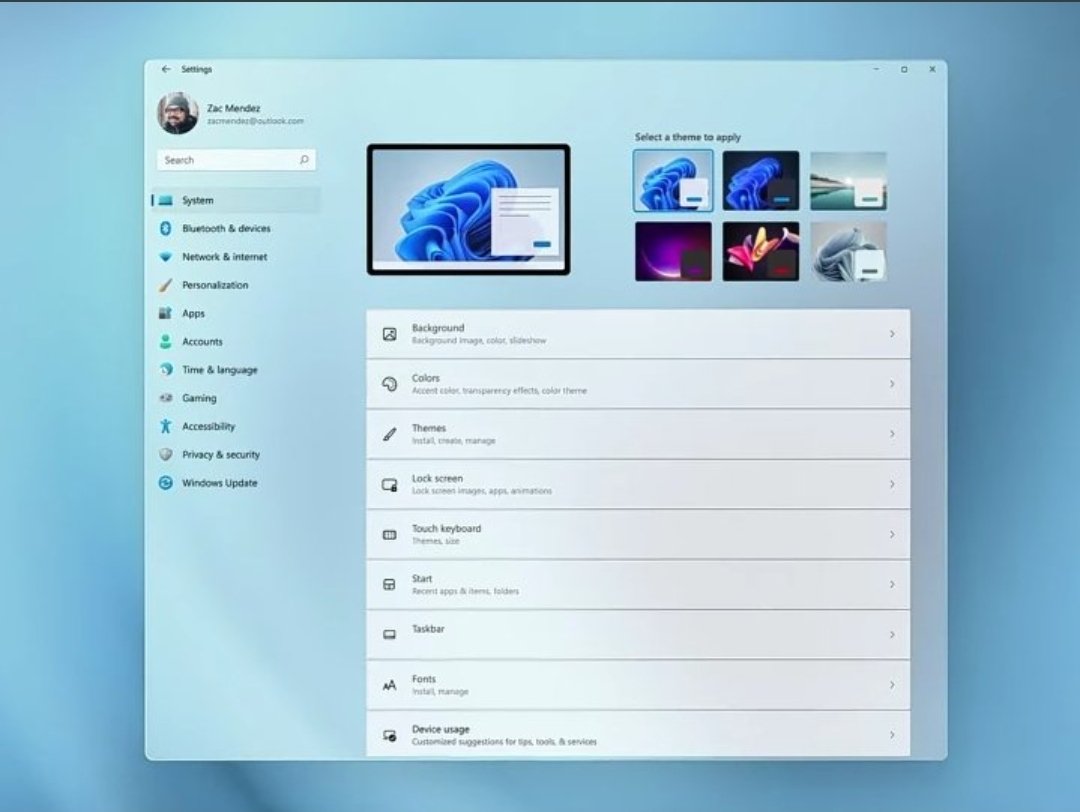
Task: Expand the Background row chevron
Action: click(892, 334)
